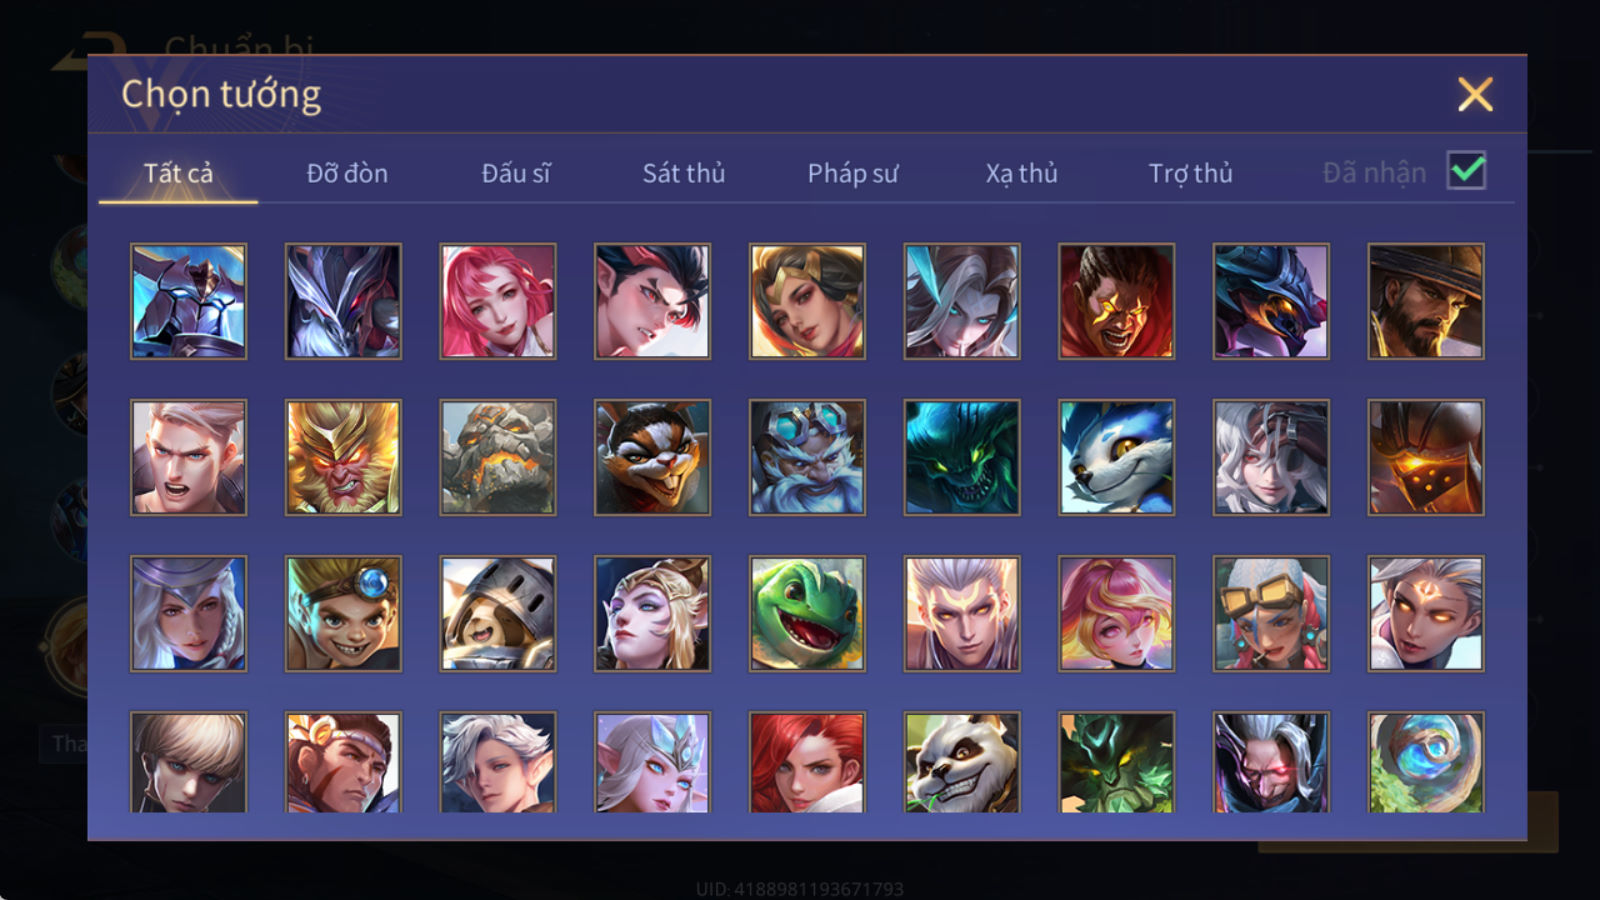Close the Chọn tướng dialog

click(x=1475, y=94)
